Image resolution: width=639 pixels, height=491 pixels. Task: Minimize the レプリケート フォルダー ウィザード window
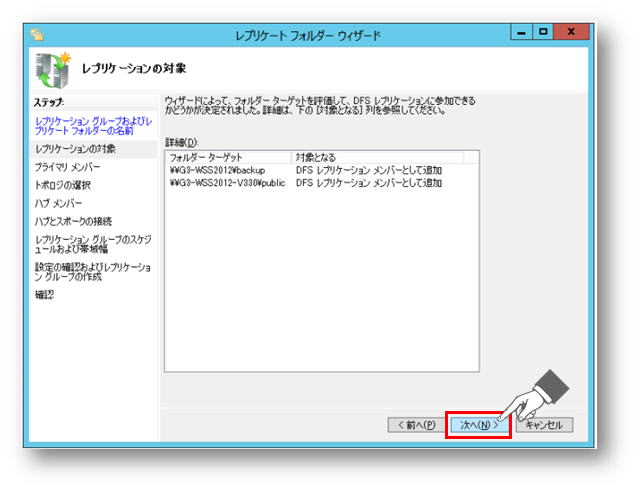[522, 32]
